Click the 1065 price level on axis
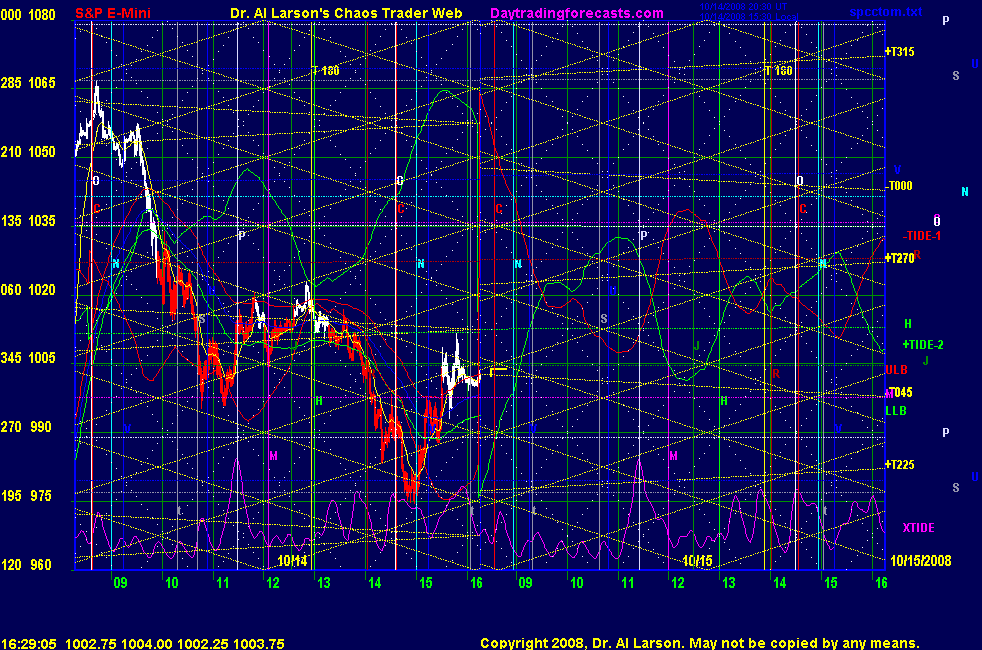The width and height of the screenshot is (982, 650). (x=44, y=83)
